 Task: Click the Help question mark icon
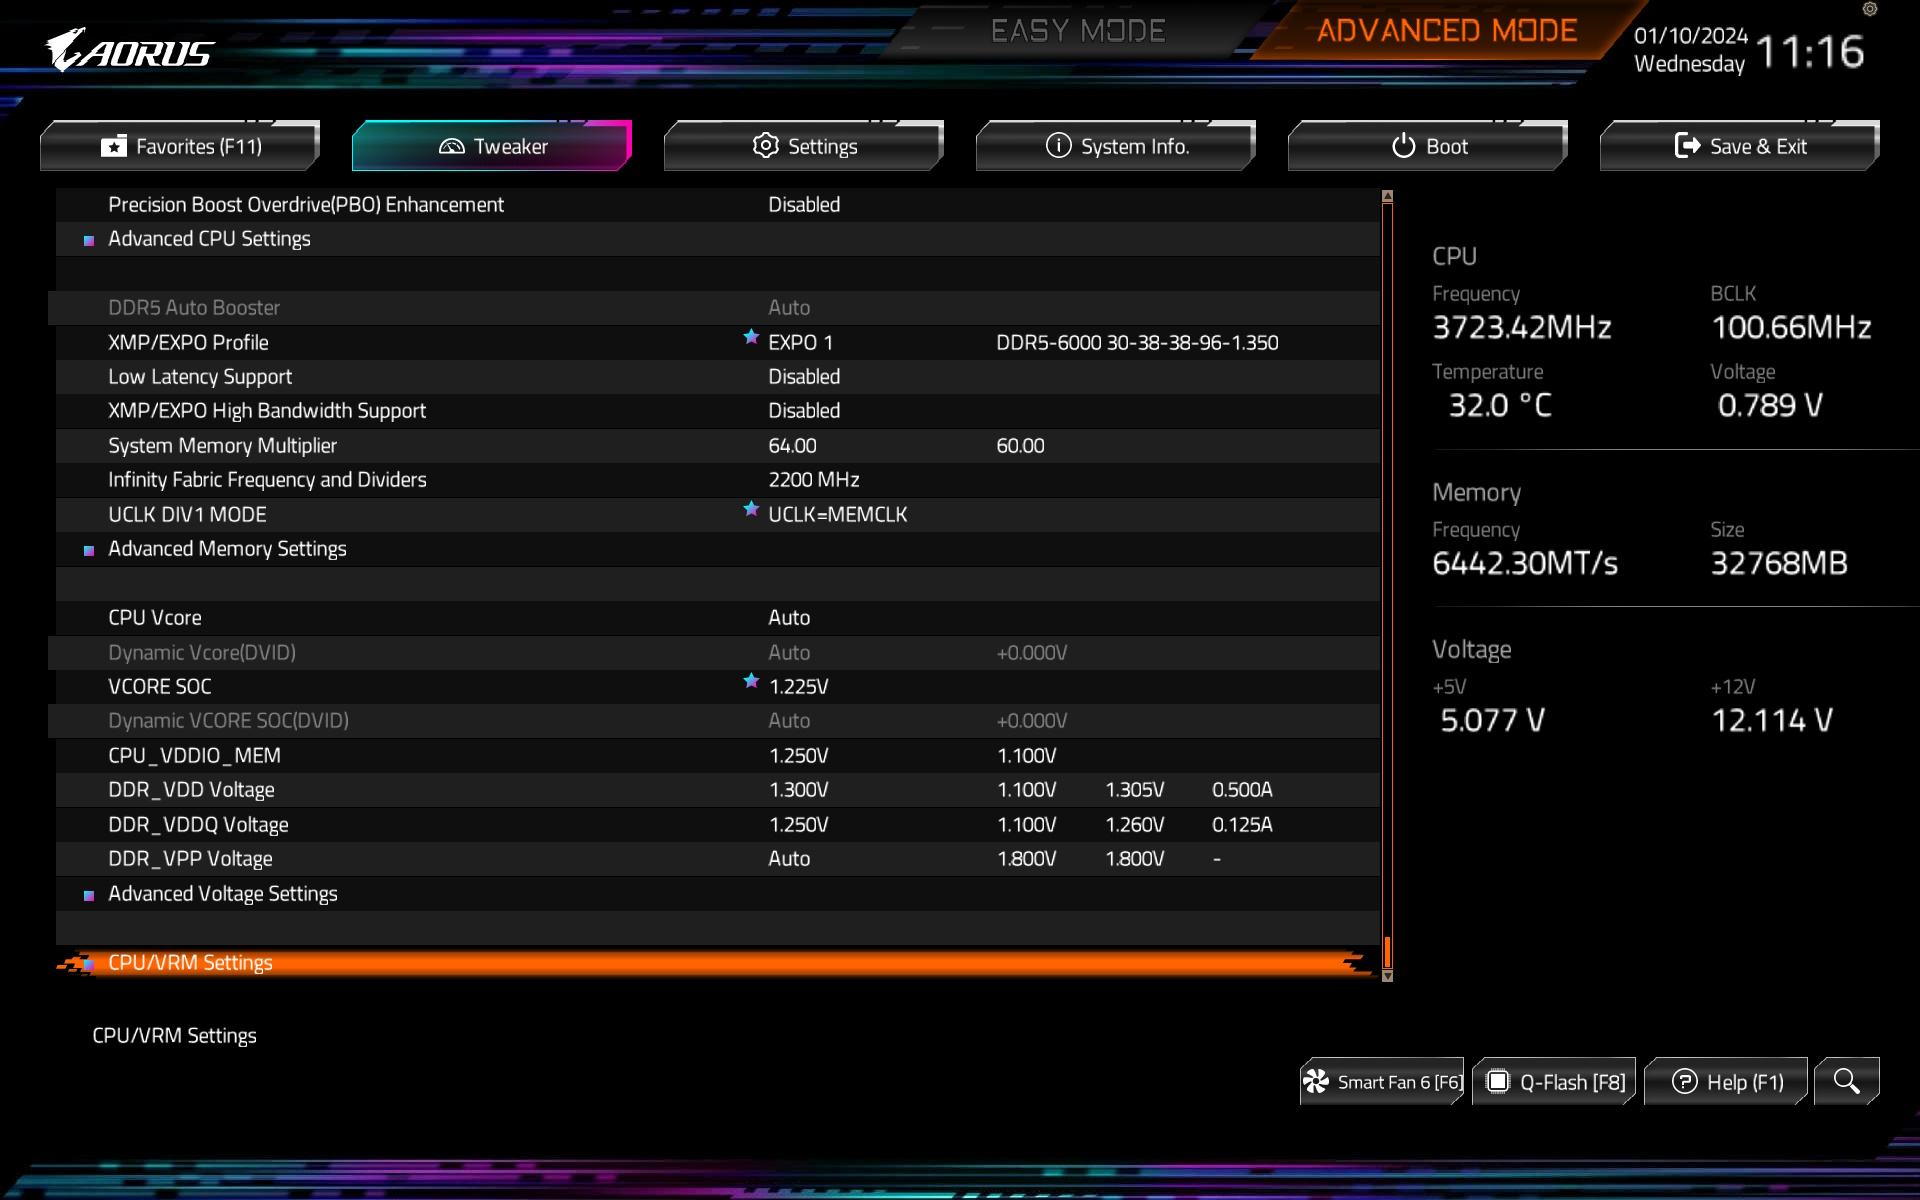point(1685,1081)
